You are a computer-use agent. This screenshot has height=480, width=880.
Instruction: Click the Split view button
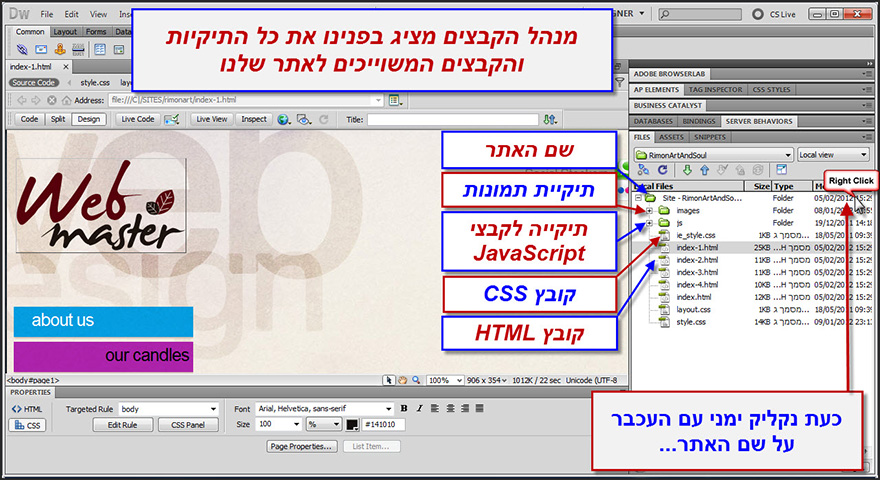point(58,119)
